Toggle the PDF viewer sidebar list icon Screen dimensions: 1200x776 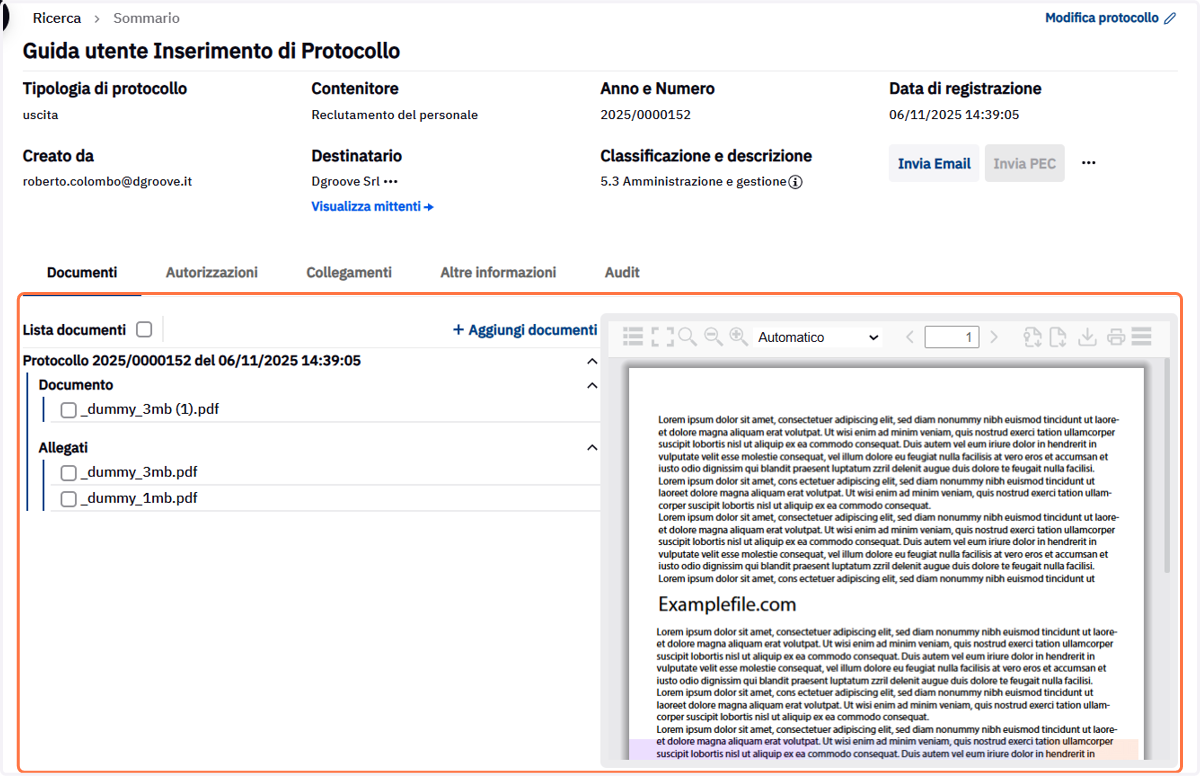click(x=632, y=337)
